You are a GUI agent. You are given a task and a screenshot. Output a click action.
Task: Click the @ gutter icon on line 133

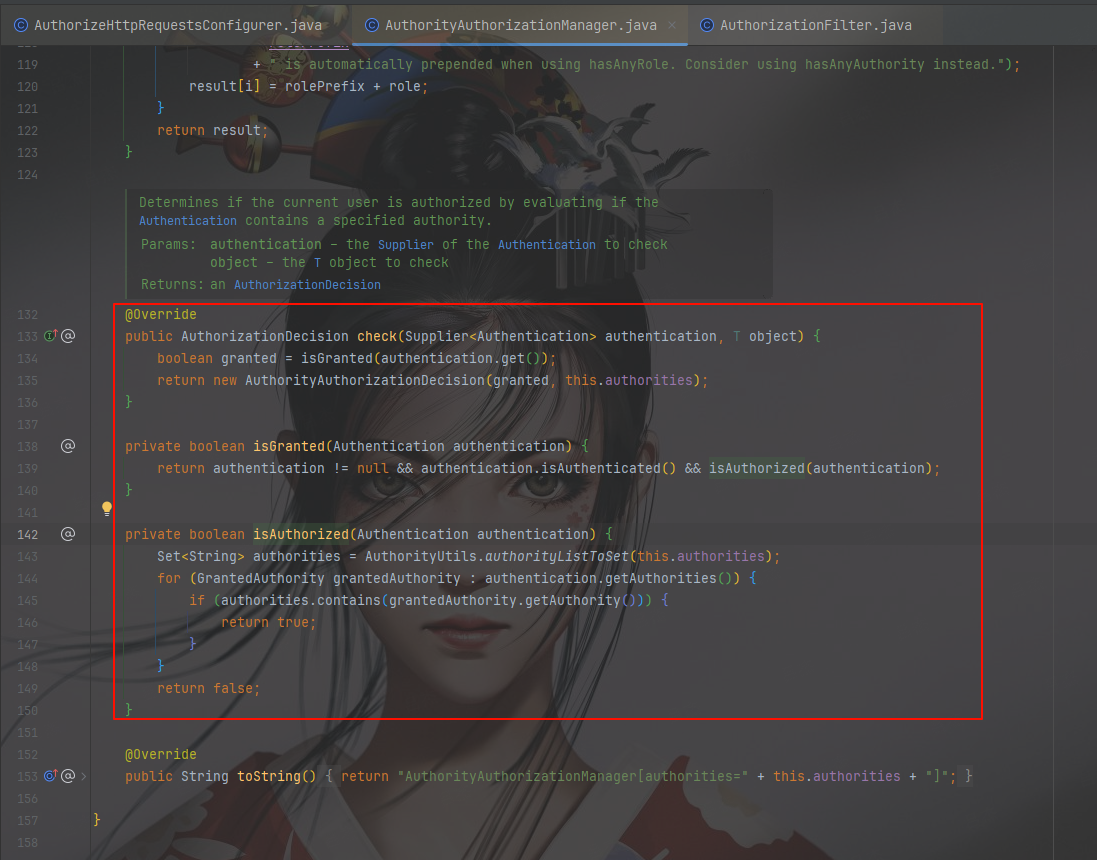coord(68,336)
